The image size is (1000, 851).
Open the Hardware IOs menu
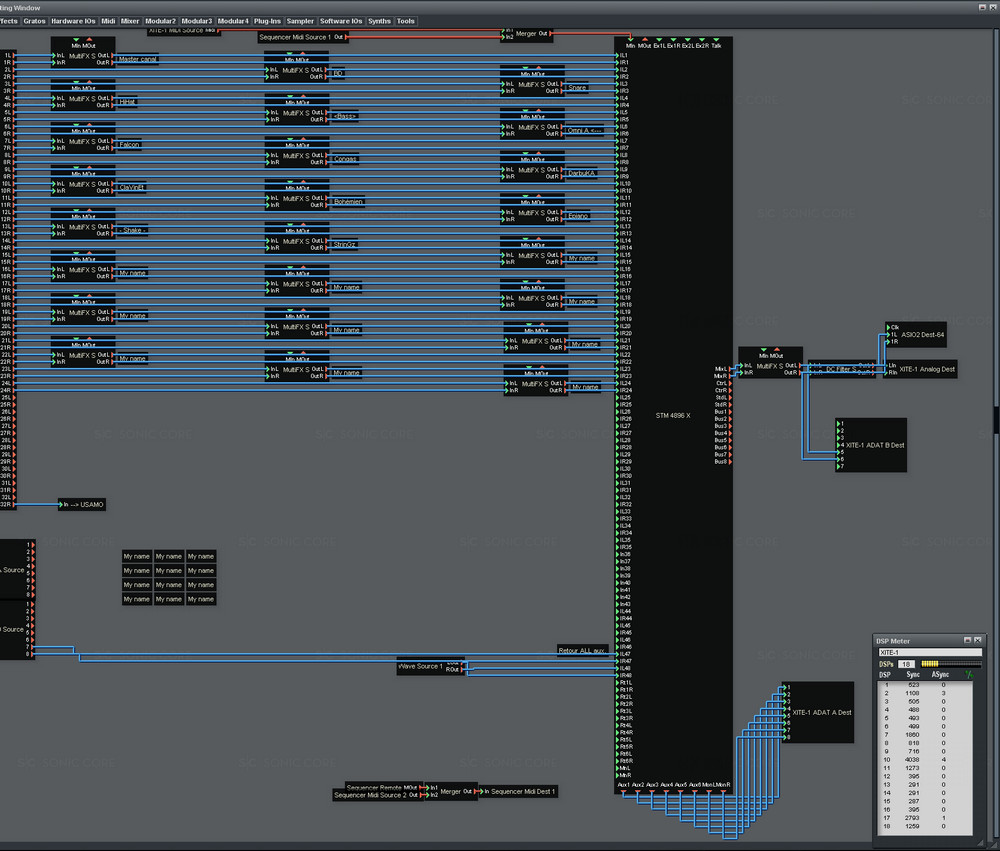click(x=75, y=20)
